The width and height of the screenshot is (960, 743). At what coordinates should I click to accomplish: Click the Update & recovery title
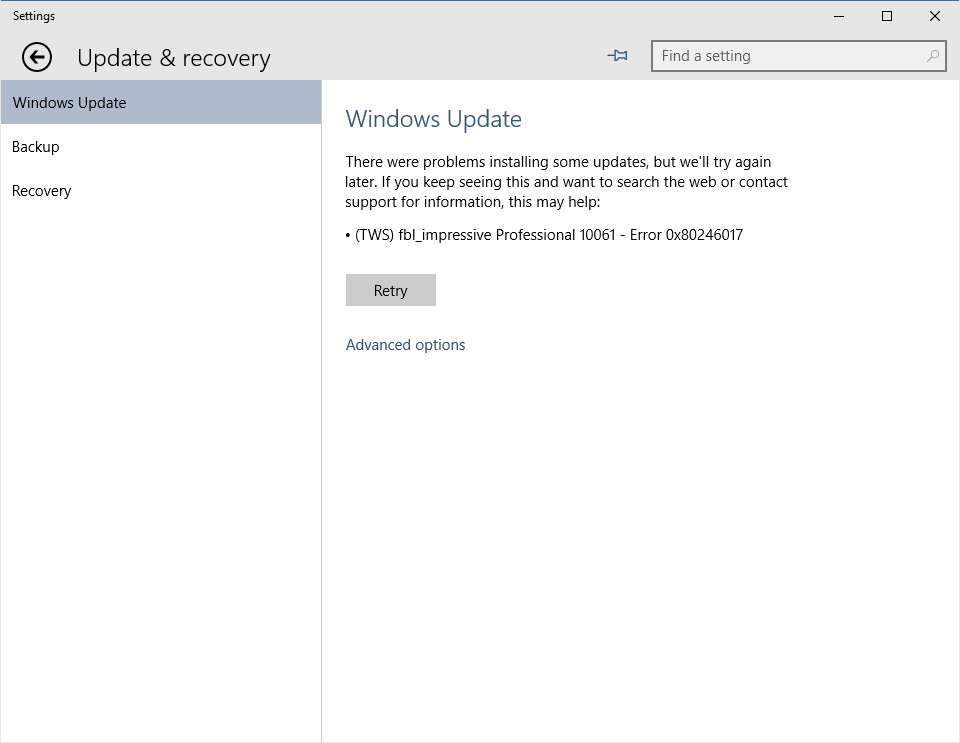click(x=174, y=58)
